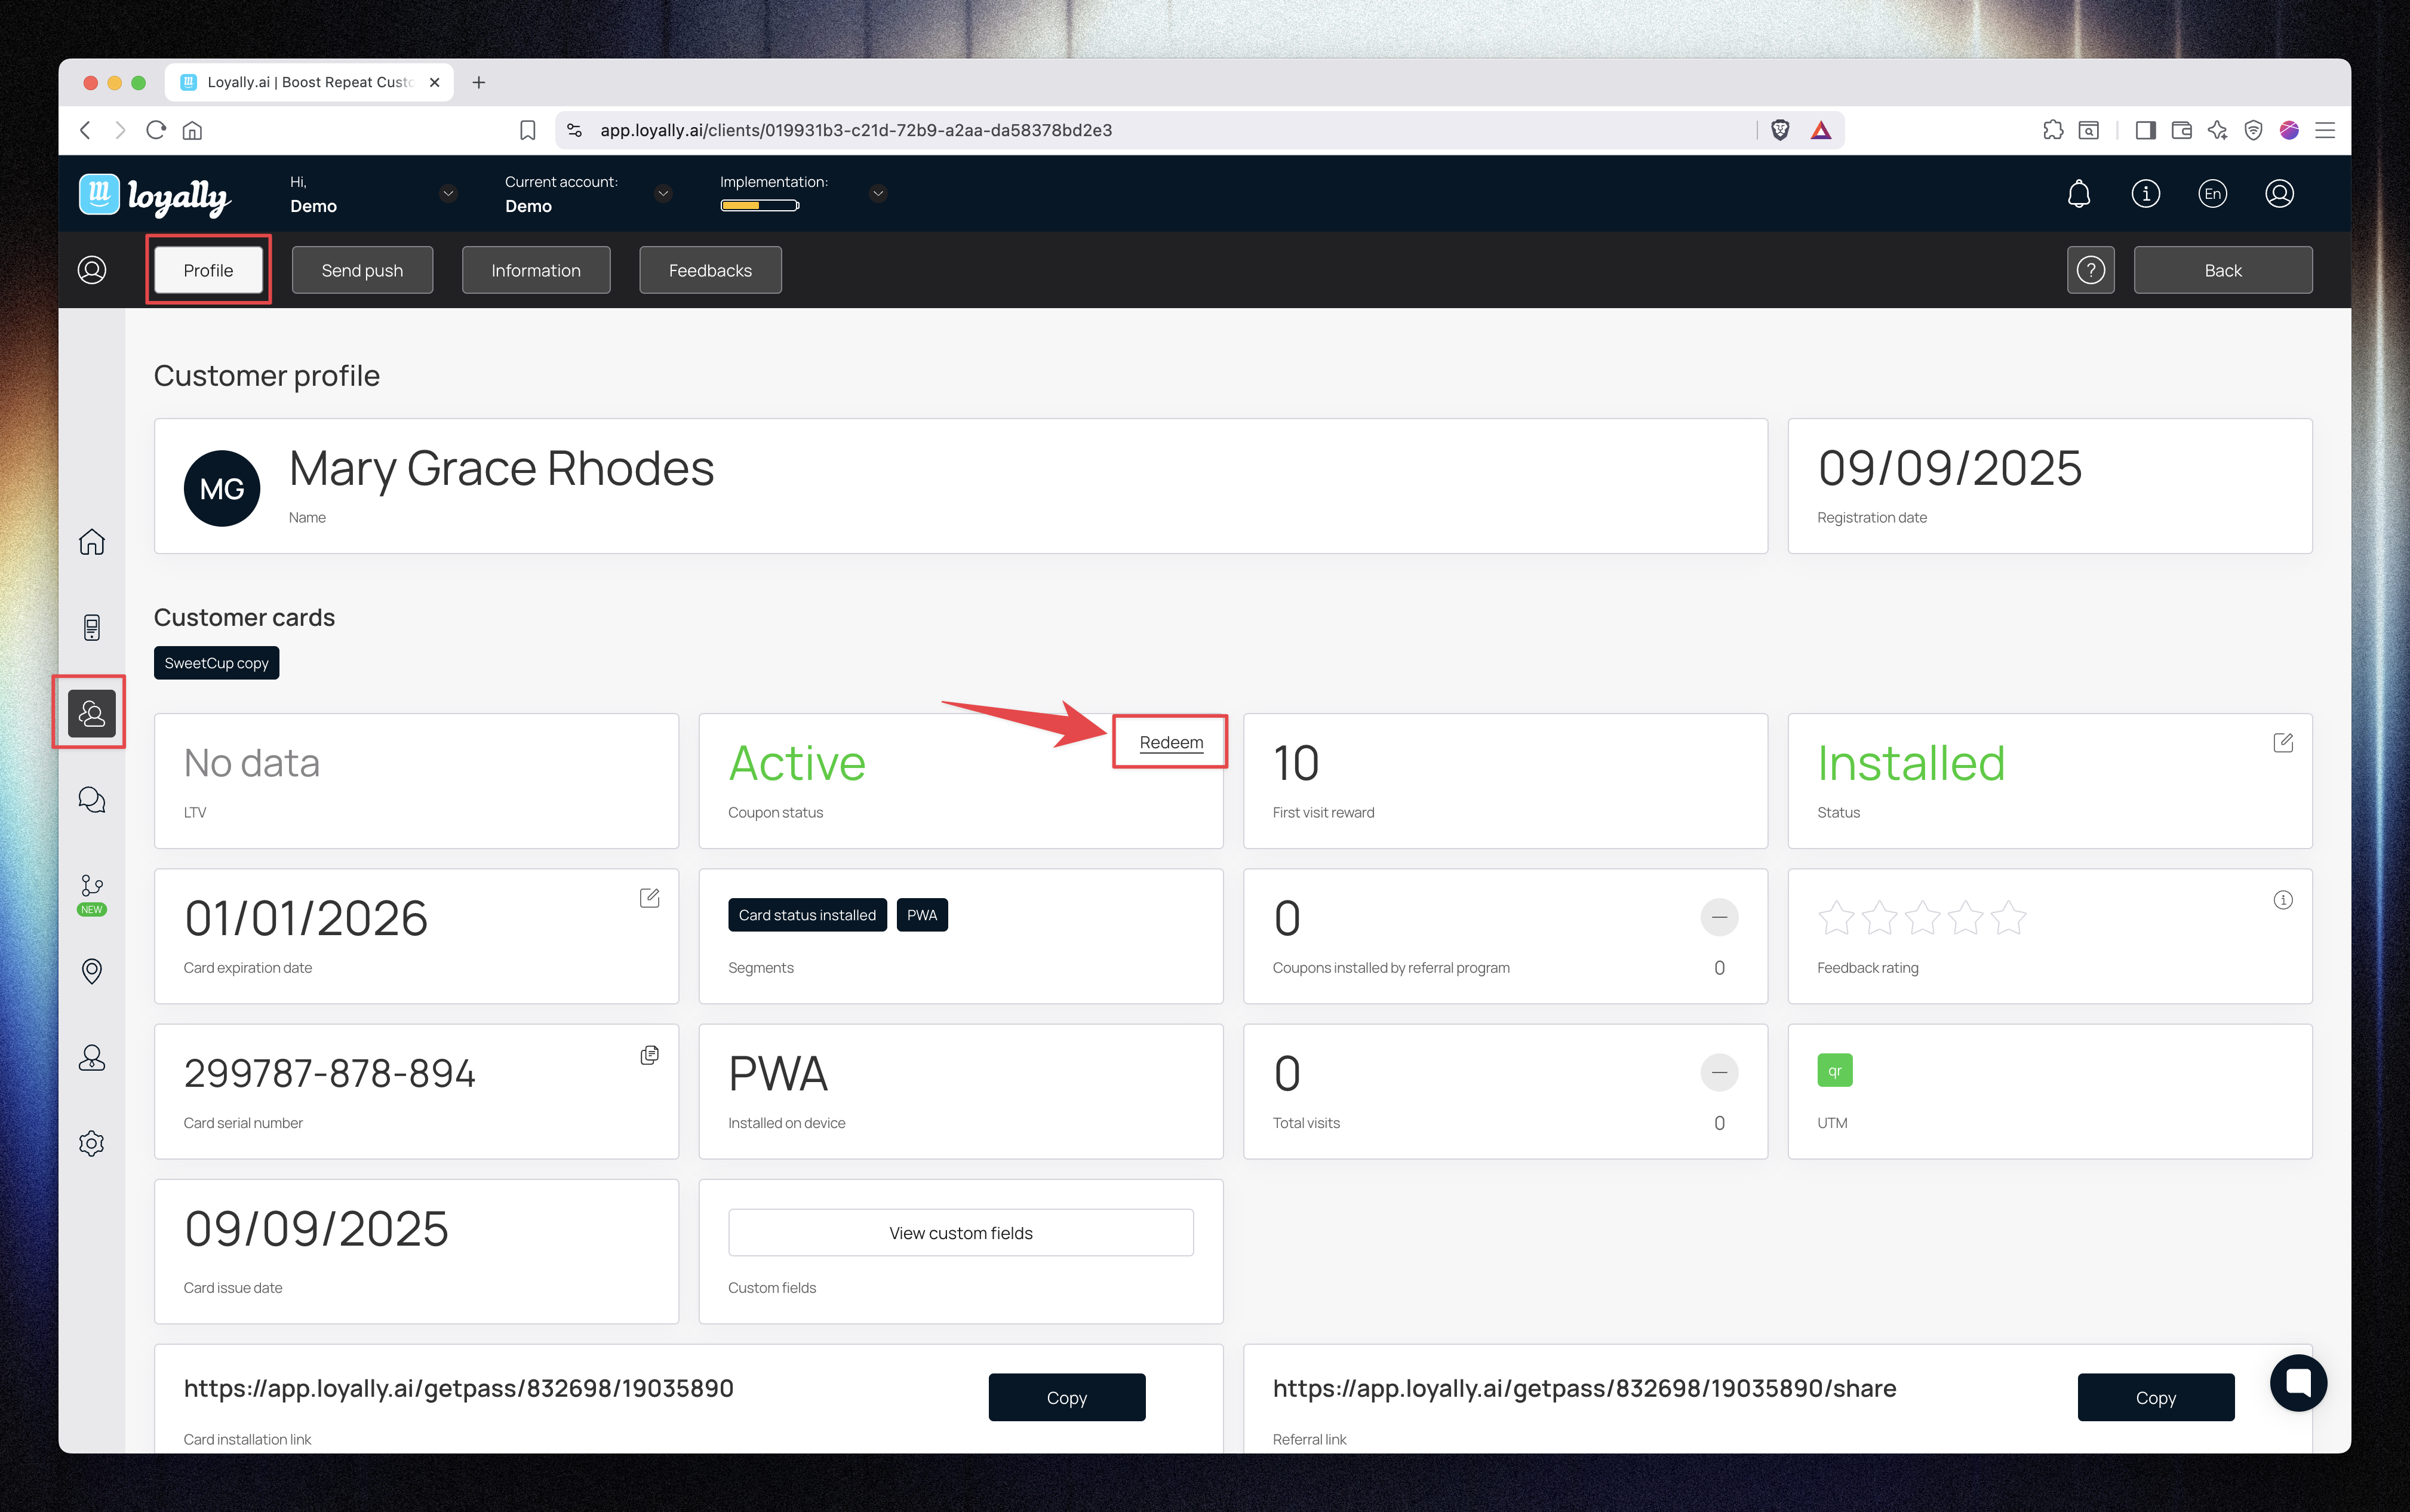Edit the card expiration date
Image resolution: width=2410 pixels, height=1512 pixels.
(x=649, y=898)
